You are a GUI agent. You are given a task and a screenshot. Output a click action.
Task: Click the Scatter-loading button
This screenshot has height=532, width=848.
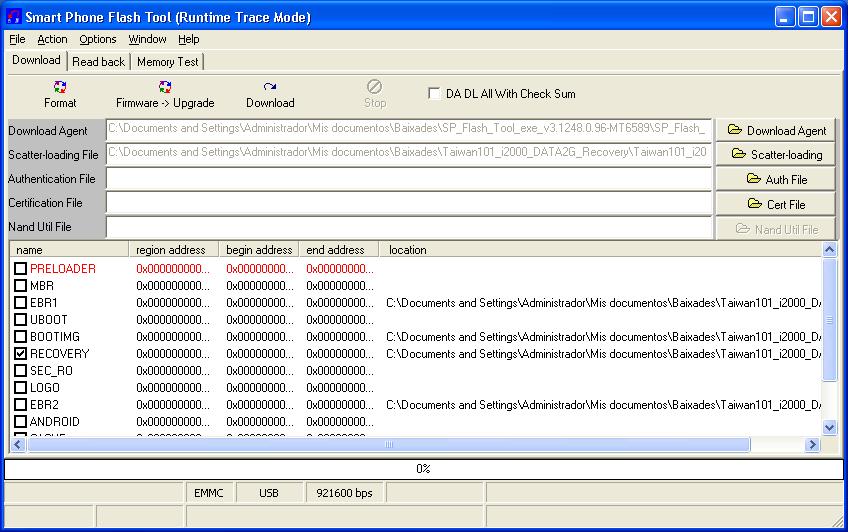(776, 155)
